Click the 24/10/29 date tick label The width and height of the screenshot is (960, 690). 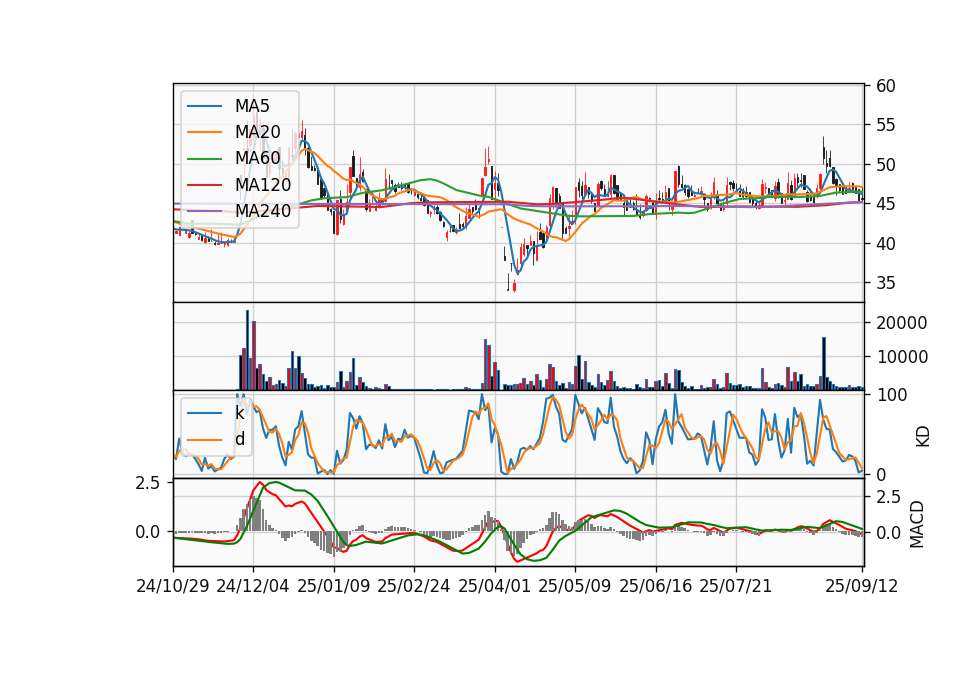(x=173, y=586)
